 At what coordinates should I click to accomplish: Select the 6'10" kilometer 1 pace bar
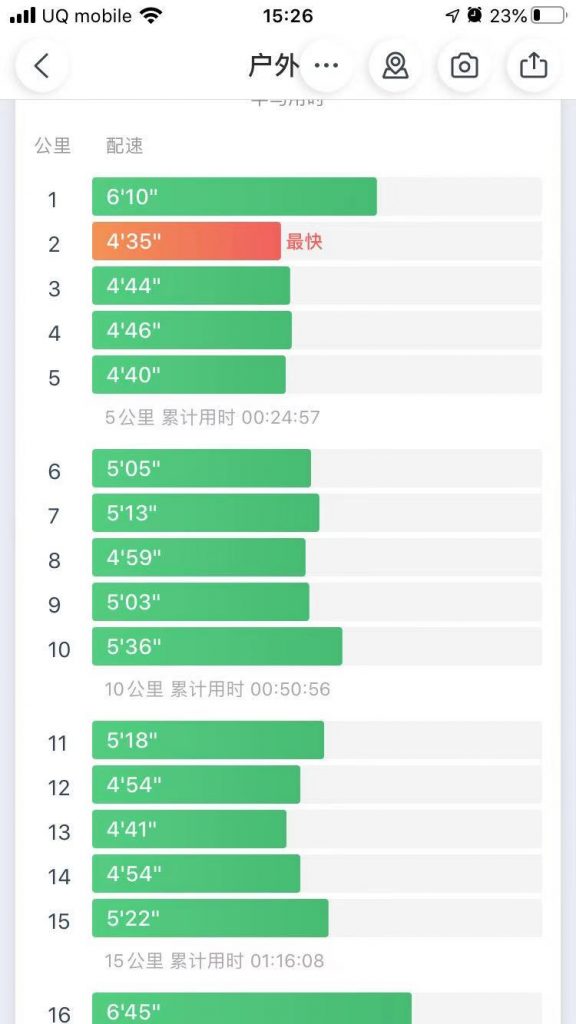tap(234, 197)
